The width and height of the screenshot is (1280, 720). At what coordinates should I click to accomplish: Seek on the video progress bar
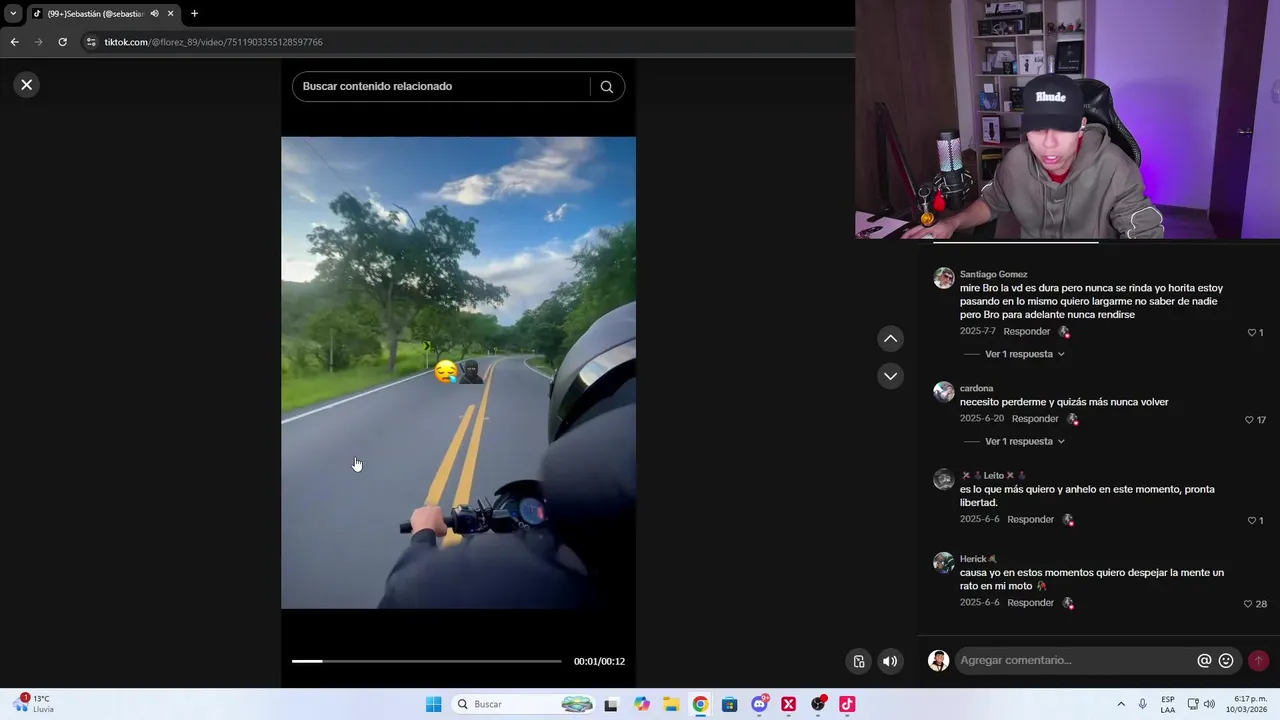pos(427,661)
